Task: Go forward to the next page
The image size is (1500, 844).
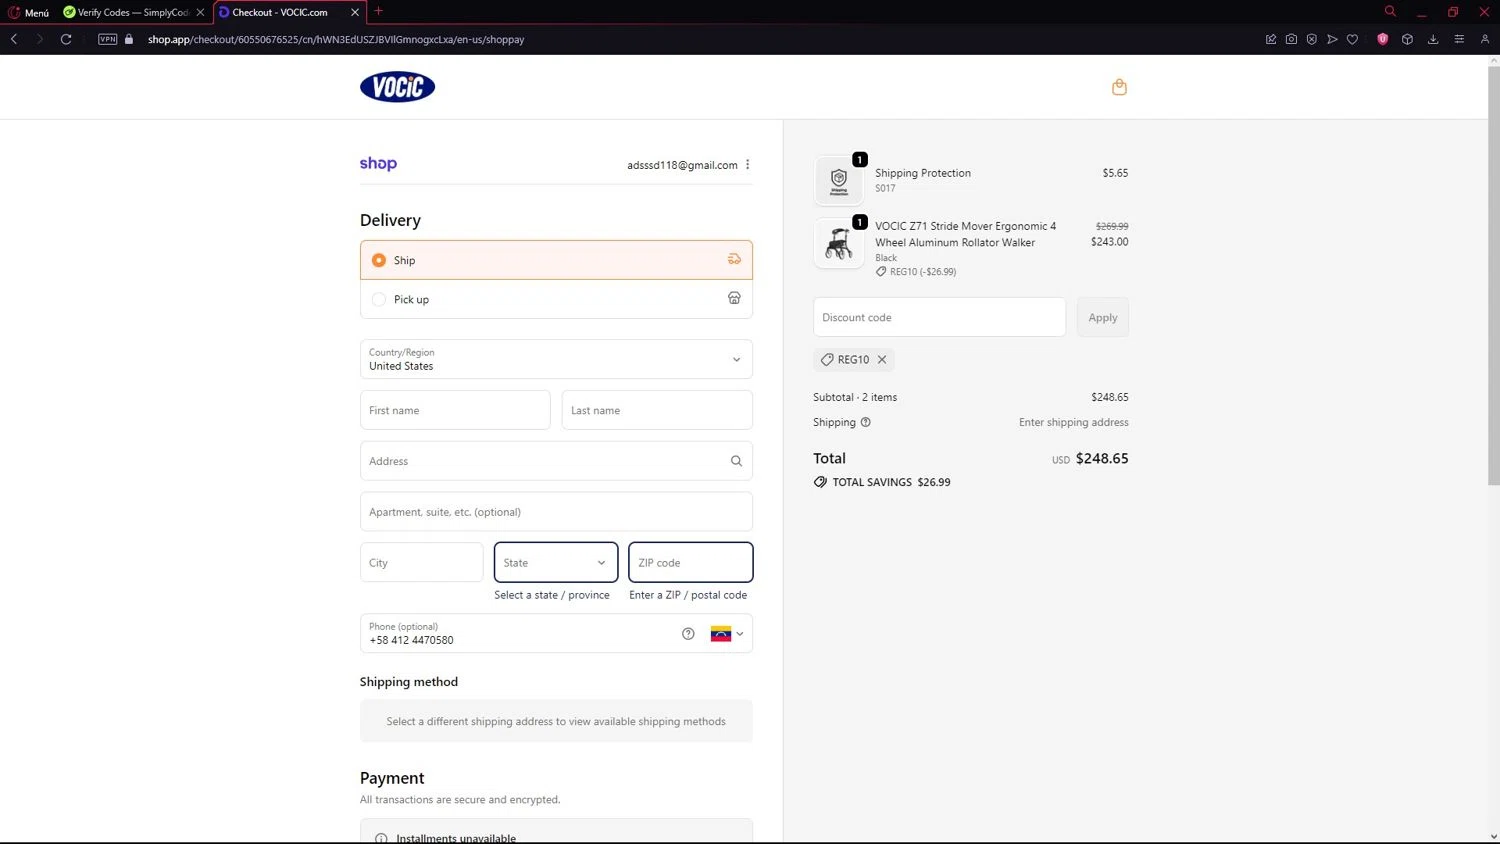Action: pyautogui.click(x=40, y=39)
